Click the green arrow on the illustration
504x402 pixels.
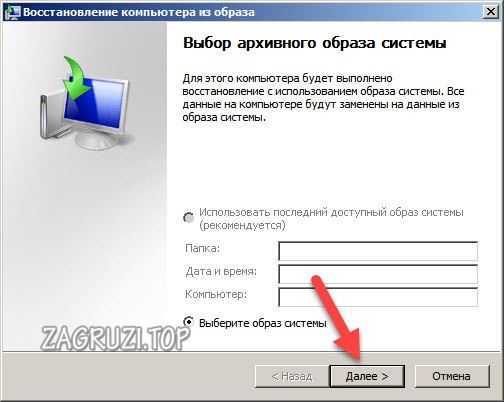click(77, 79)
